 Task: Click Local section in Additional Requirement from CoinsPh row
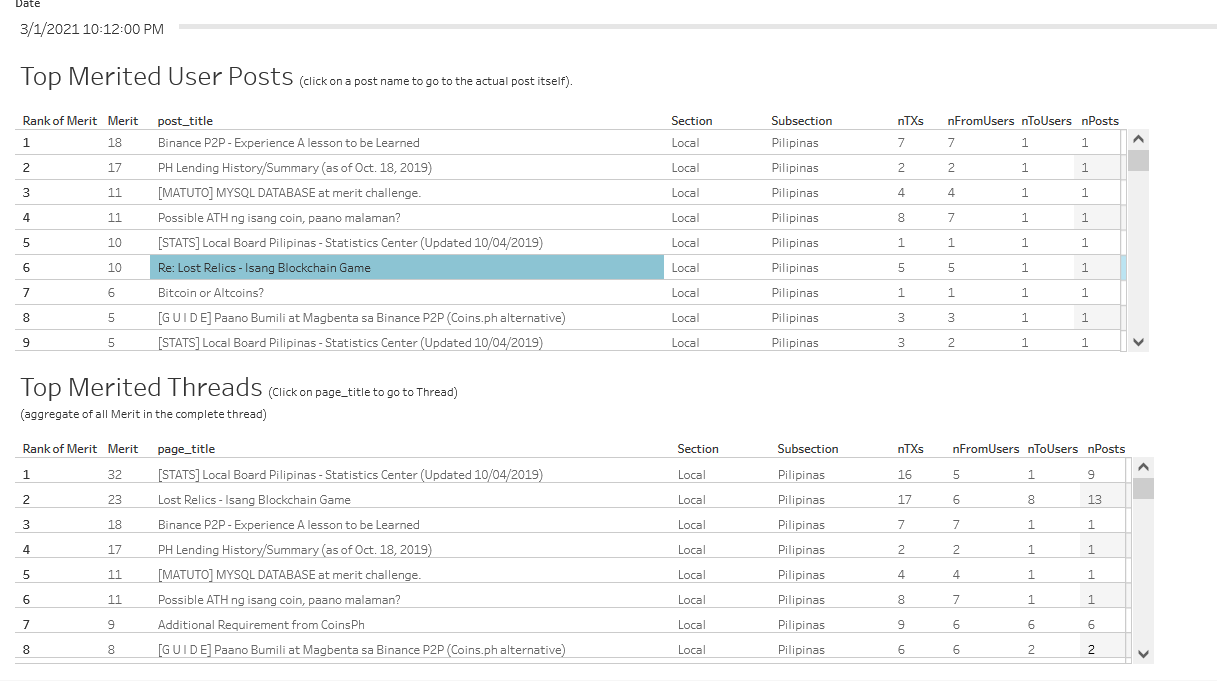click(x=691, y=625)
